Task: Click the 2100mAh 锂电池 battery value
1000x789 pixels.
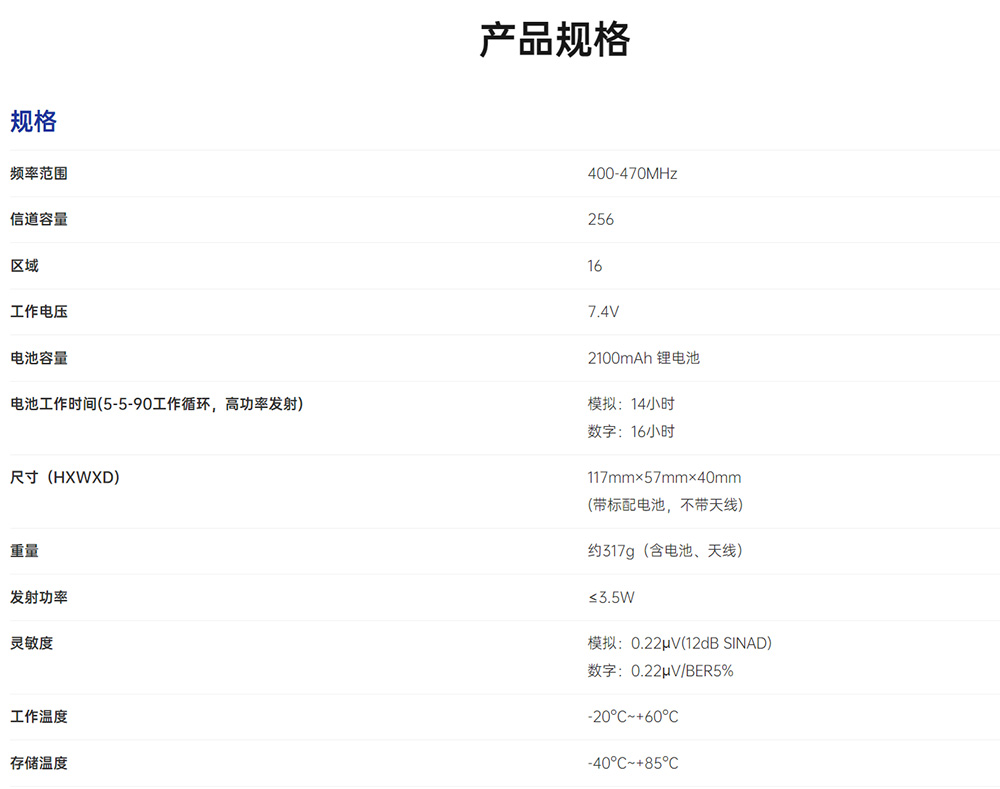Action: click(x=643, y=358)
